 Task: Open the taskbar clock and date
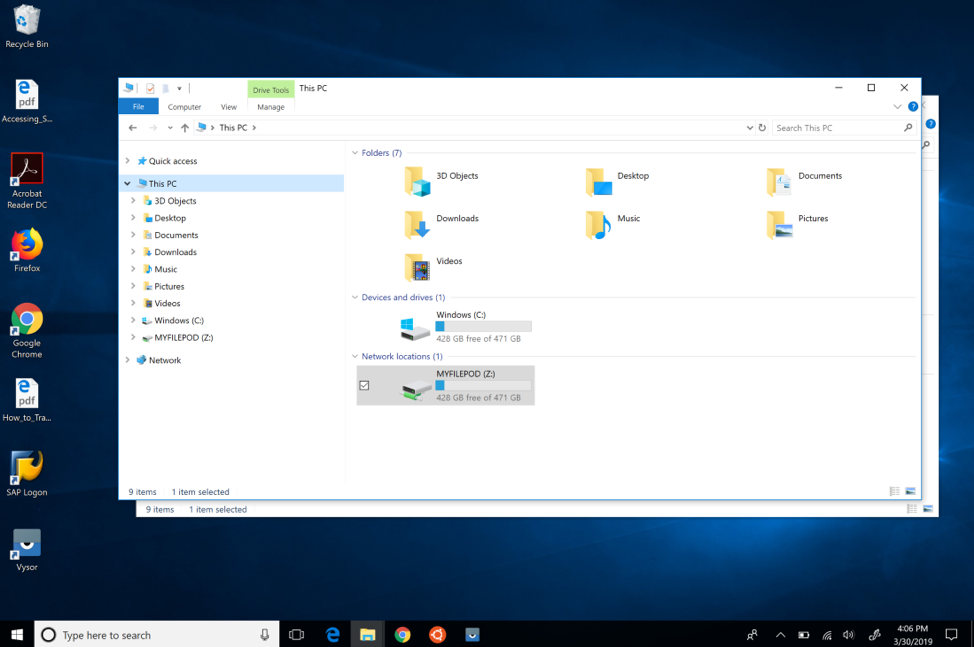click(x=913, y=635)
